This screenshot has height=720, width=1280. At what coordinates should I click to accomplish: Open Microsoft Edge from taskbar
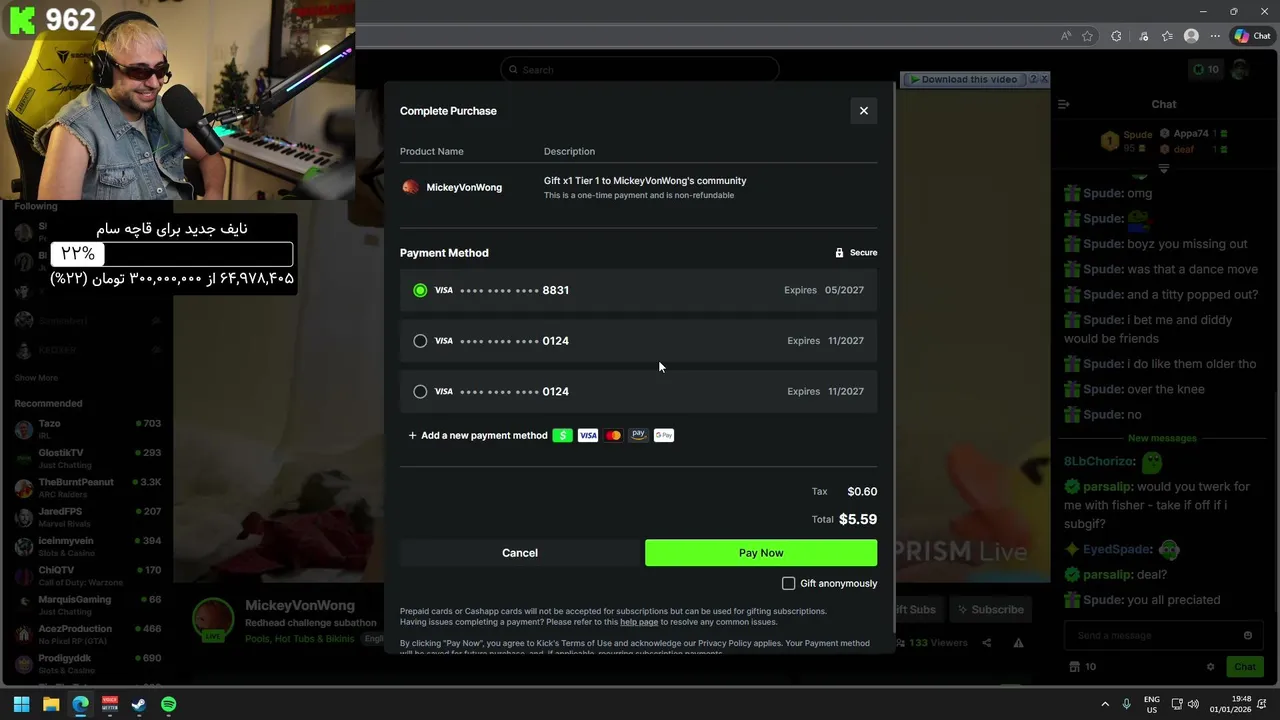pos(80,704)
